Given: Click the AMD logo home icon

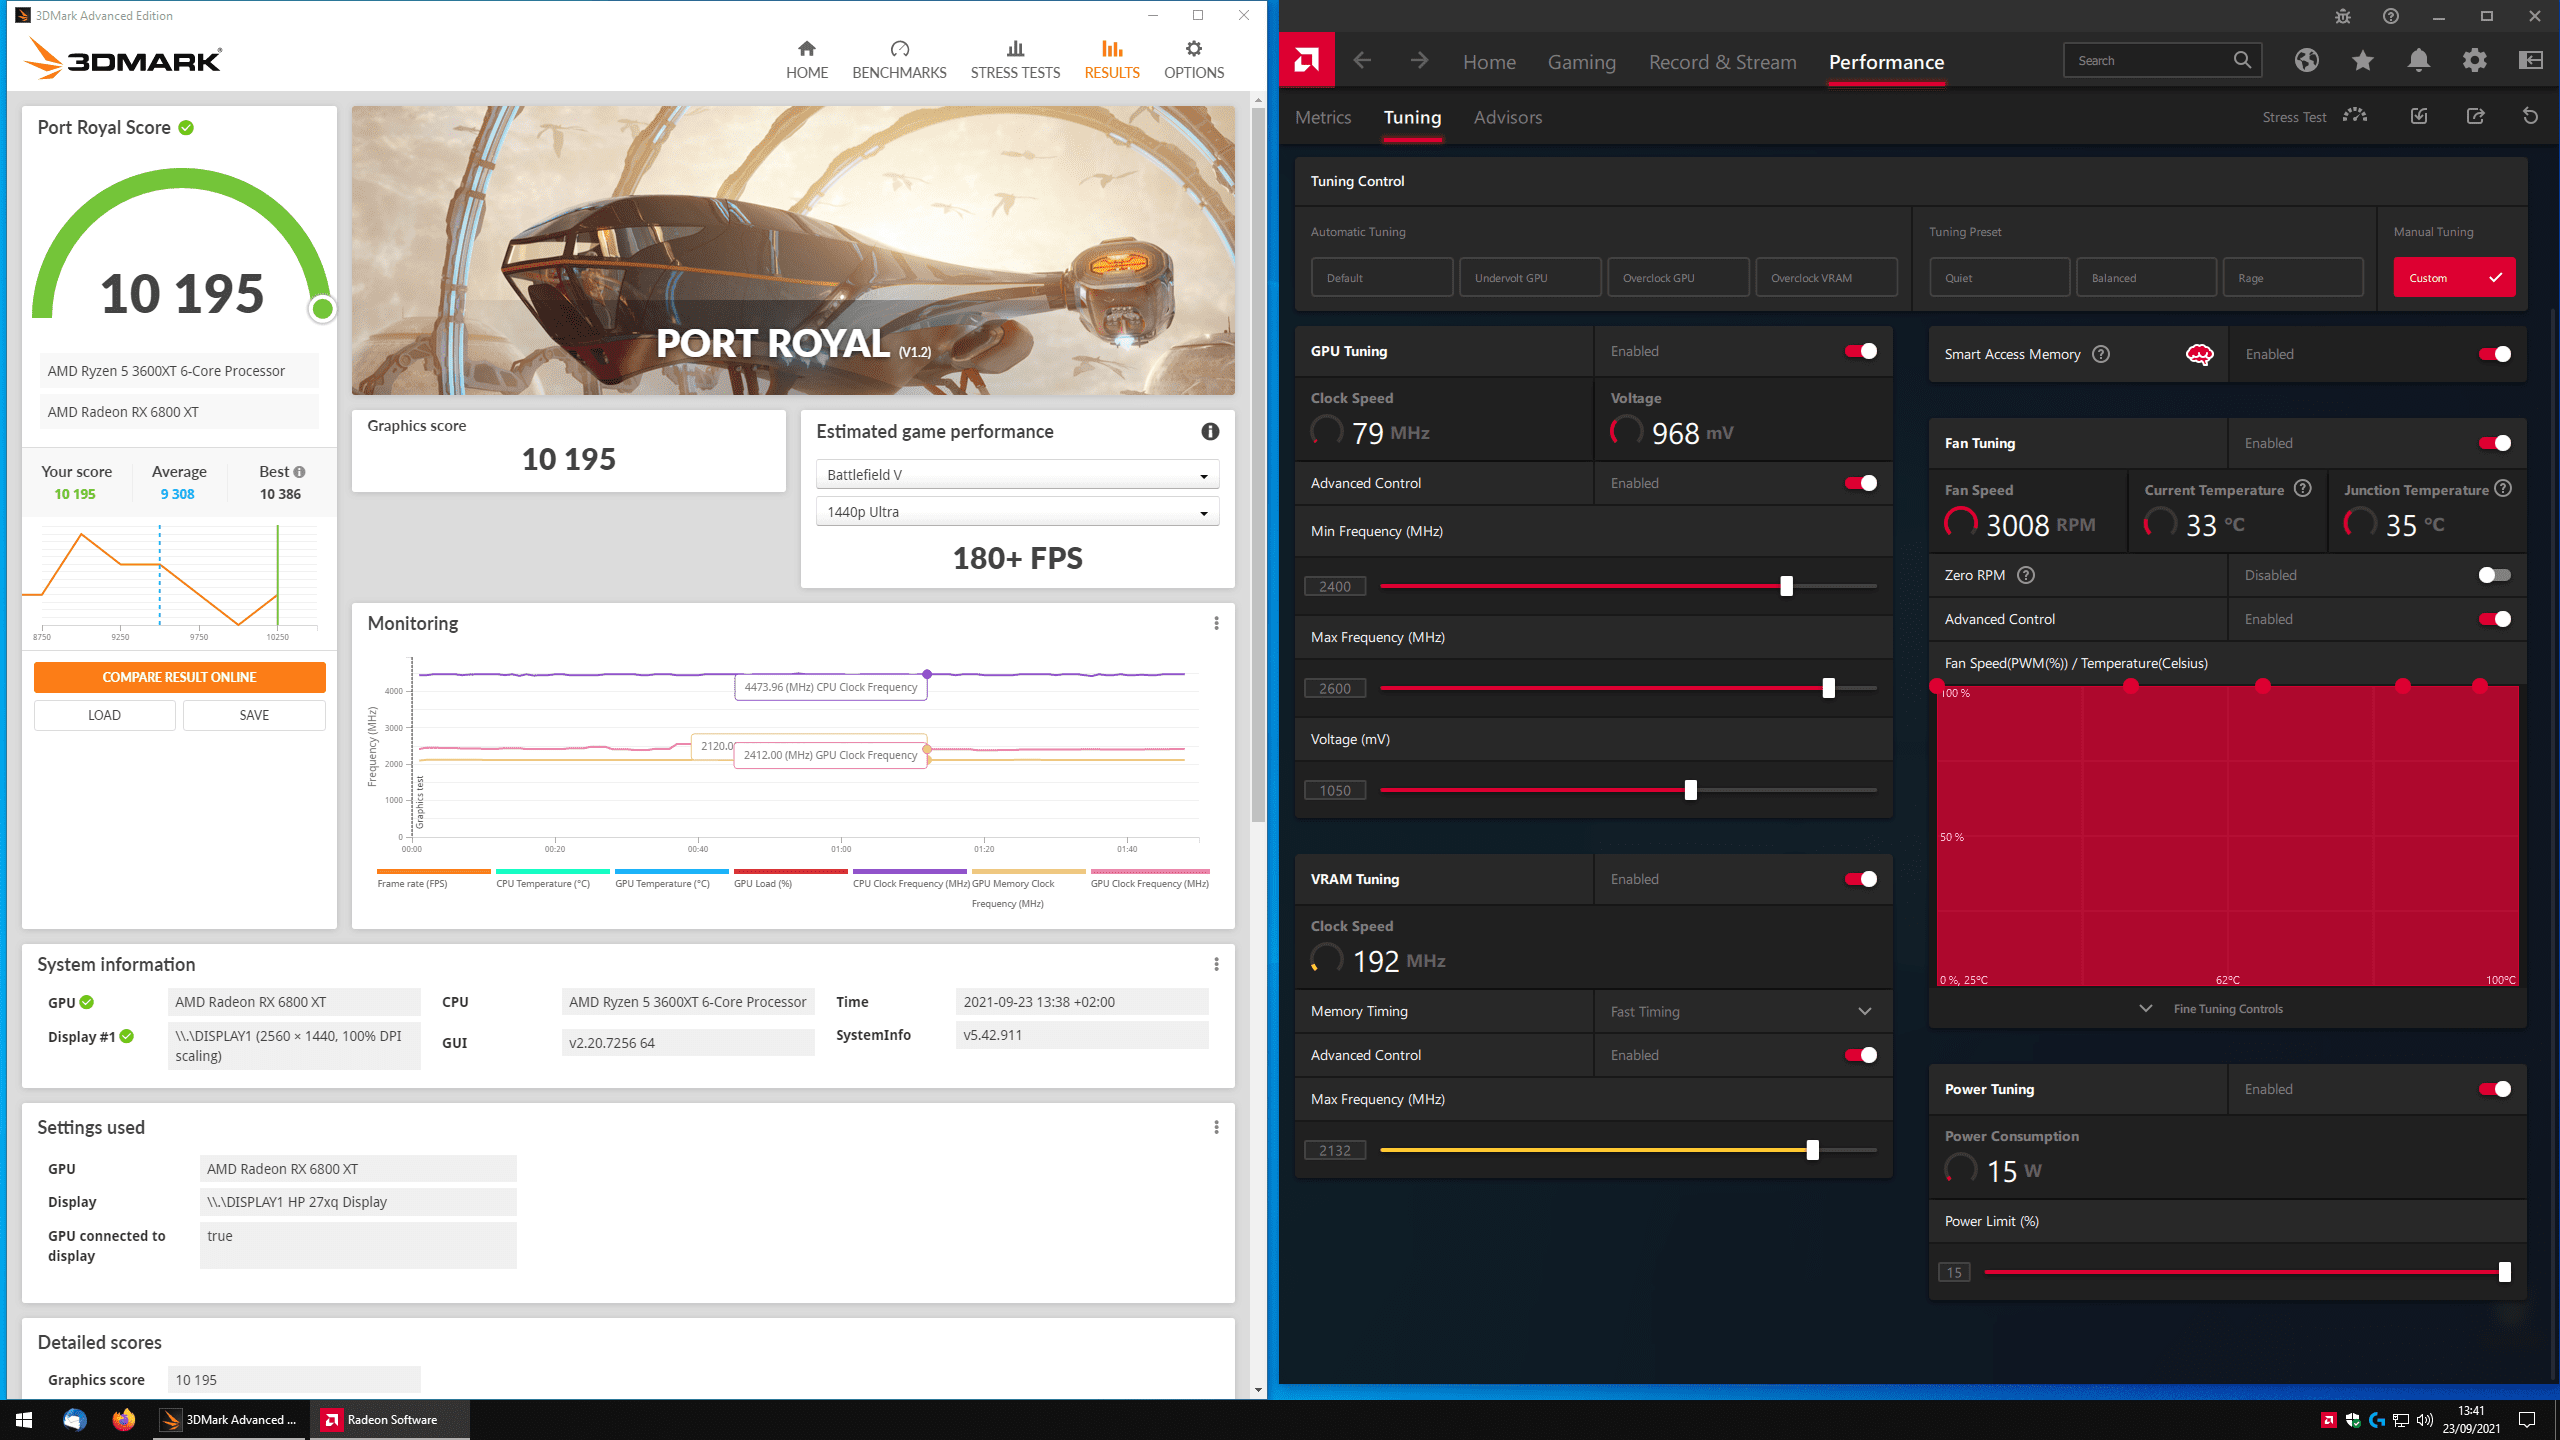Looking at the screenshot, I should (1306, 61).
